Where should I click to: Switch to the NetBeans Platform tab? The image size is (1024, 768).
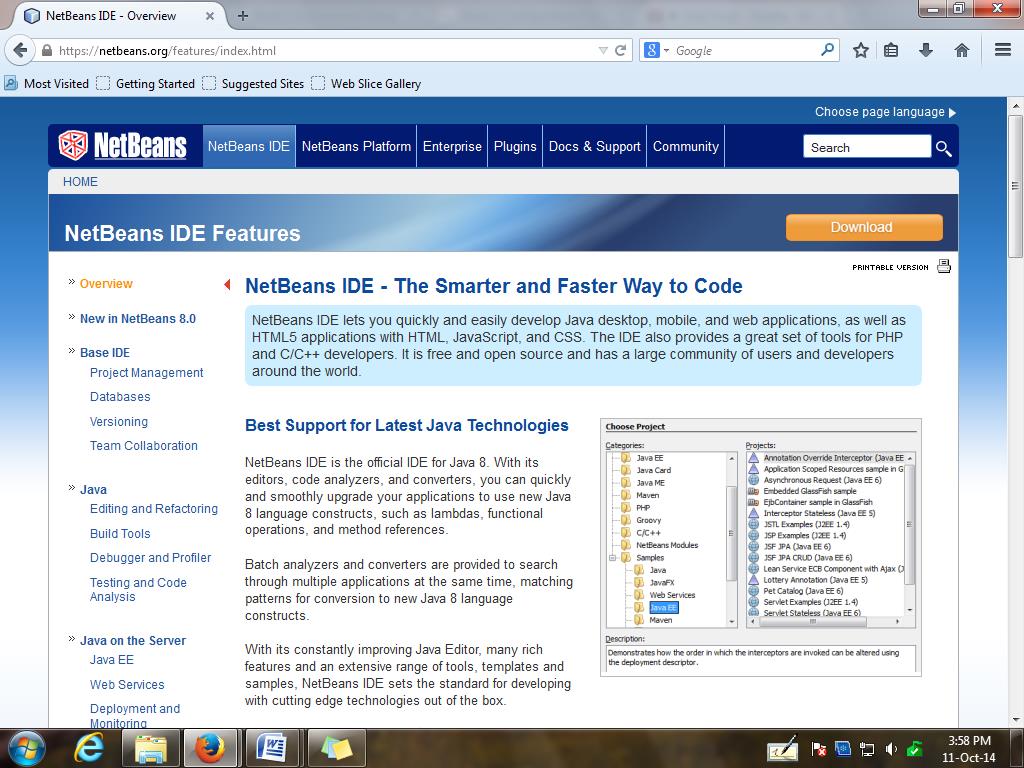tap(356, 146)
